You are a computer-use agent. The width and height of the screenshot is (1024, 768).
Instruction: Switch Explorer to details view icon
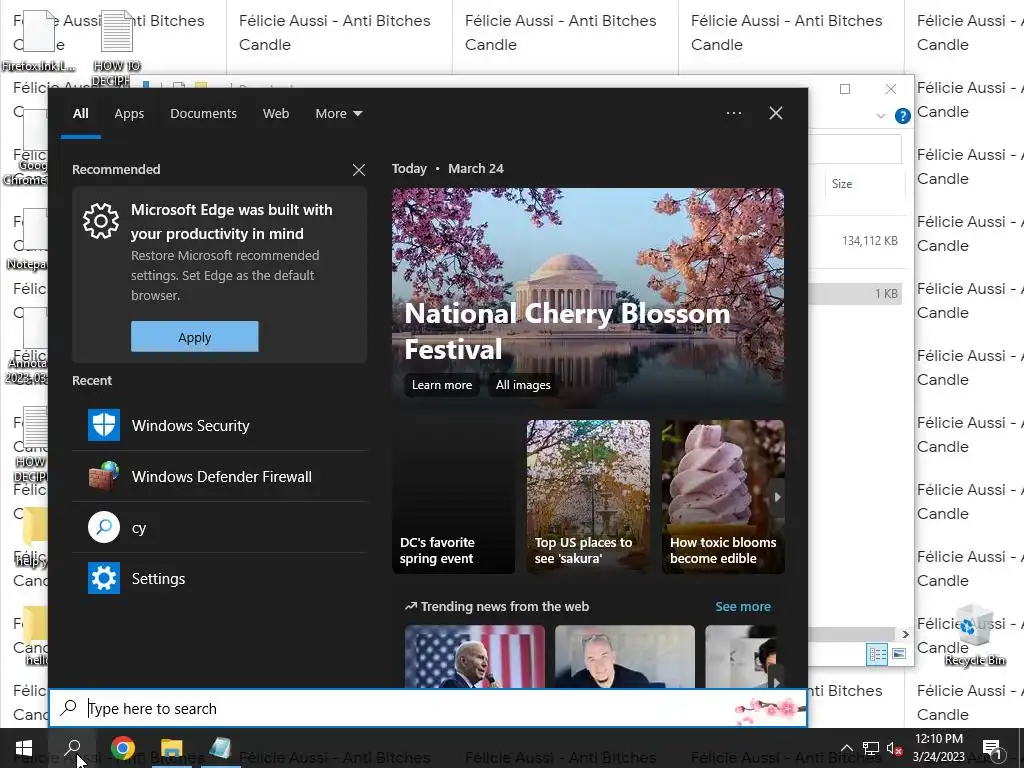pyautogui.click(x=877, y=654)
